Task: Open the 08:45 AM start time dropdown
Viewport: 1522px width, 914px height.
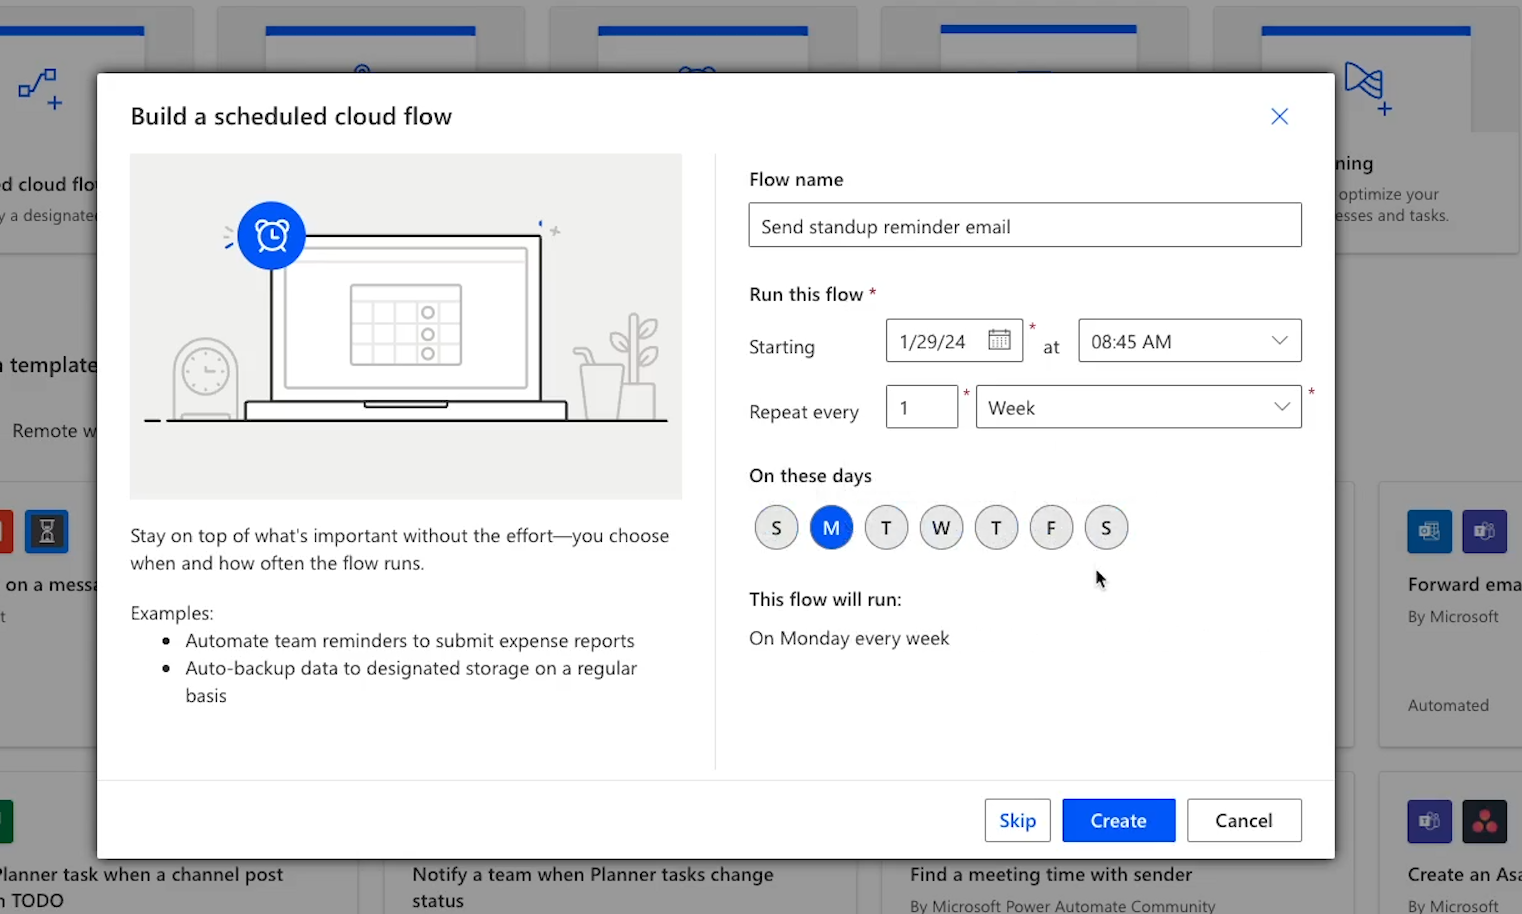Action: pyautogui.click(x=1190, y=340)
